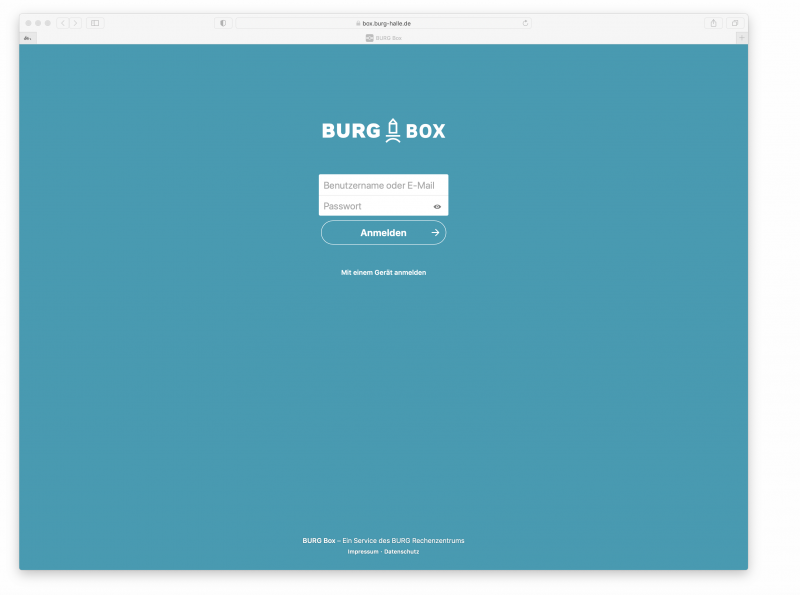Open the Datenschutz footer link
This screenshot has height=595, width=800.
[402, 552]
